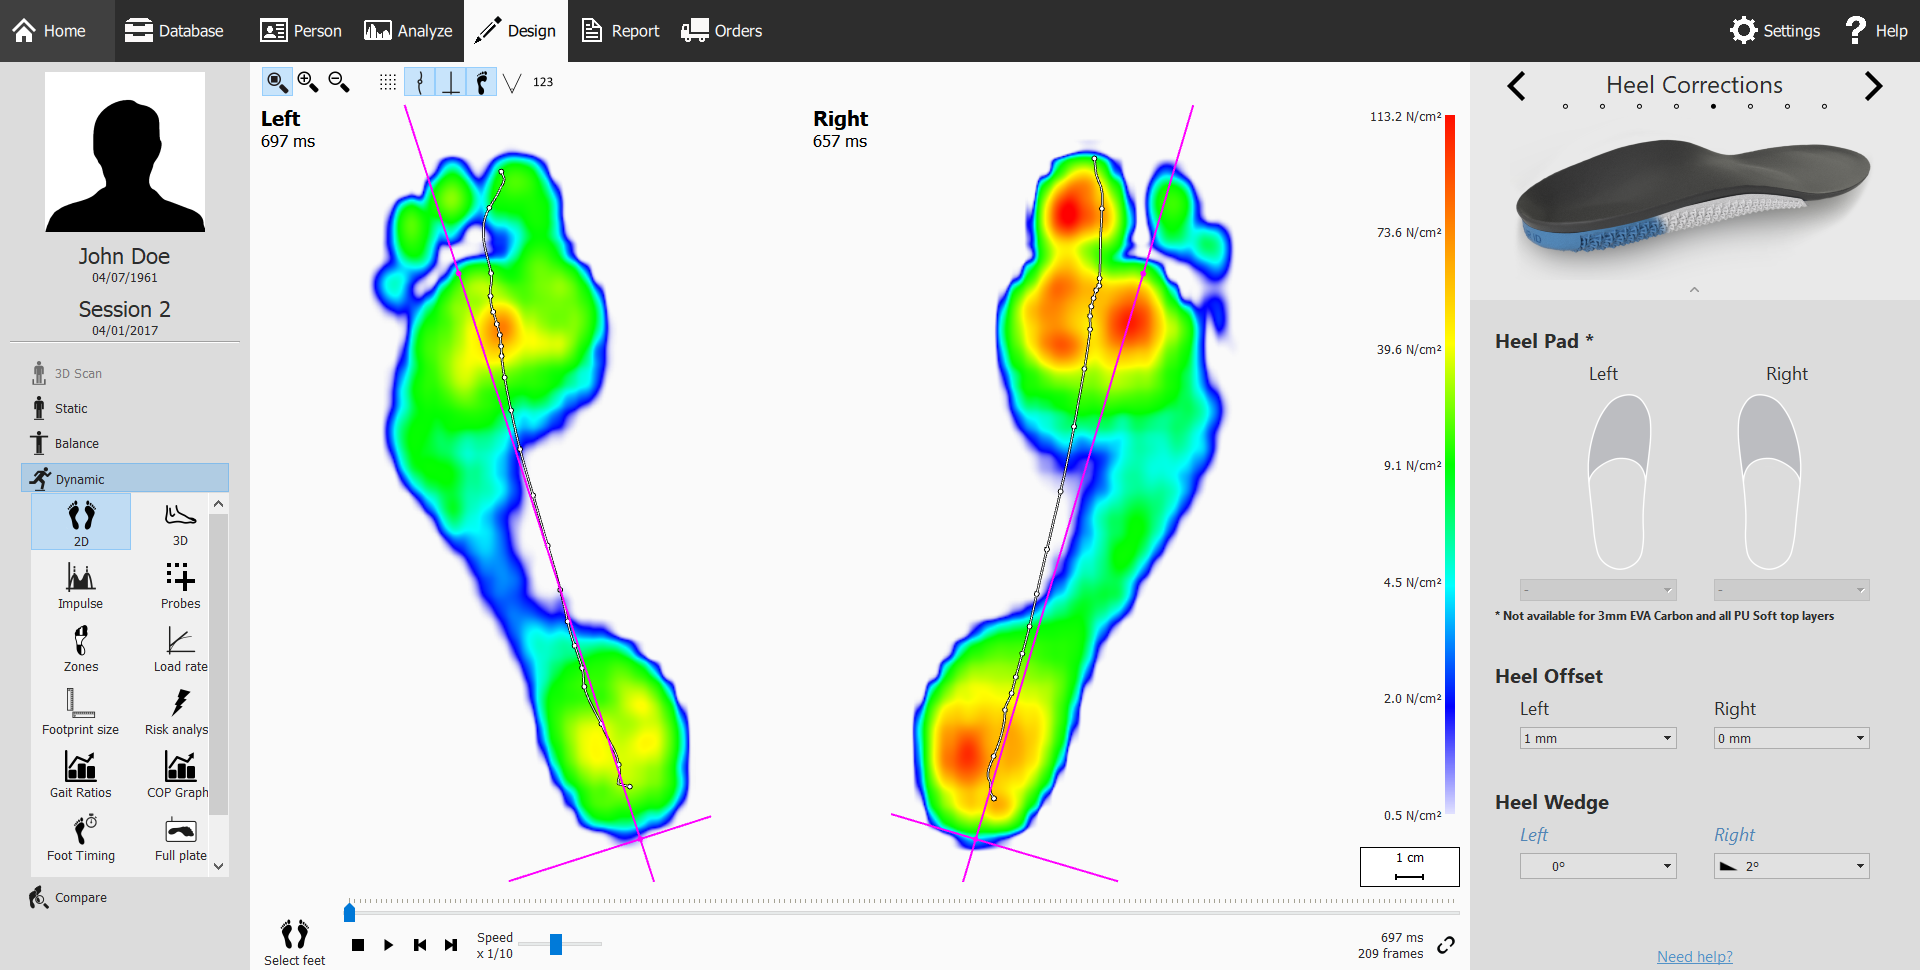Switch to the Report tab
Viewport: 1920px width, 970px height.
point(620,30)
